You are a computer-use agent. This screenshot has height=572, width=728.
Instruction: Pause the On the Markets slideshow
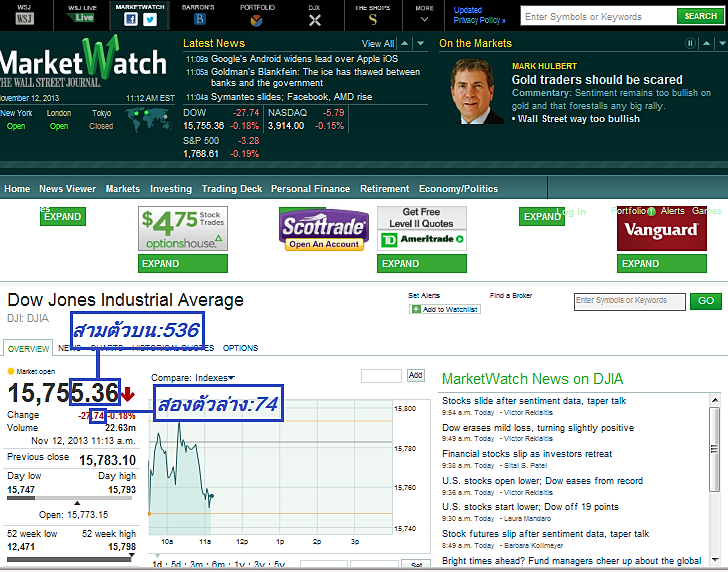point(690,43)
